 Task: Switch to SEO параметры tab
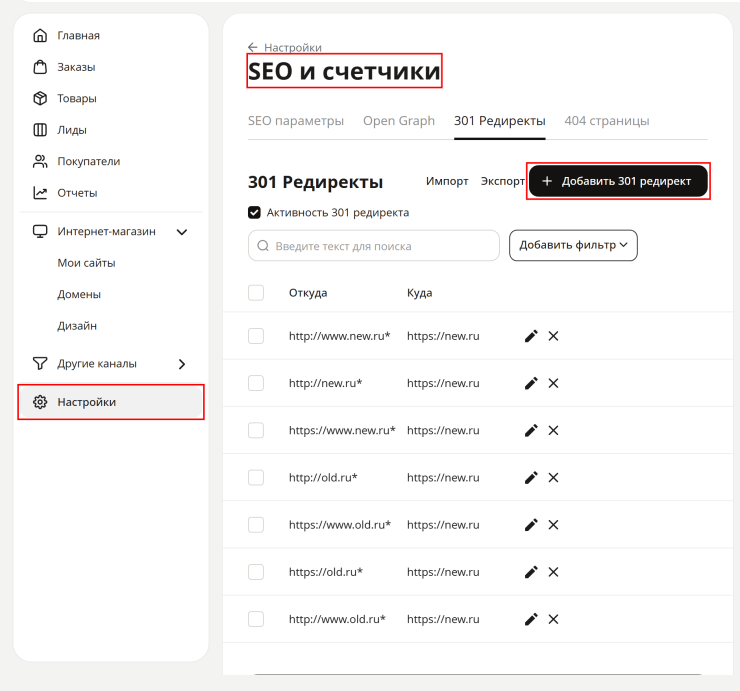(x=296, y=121)
